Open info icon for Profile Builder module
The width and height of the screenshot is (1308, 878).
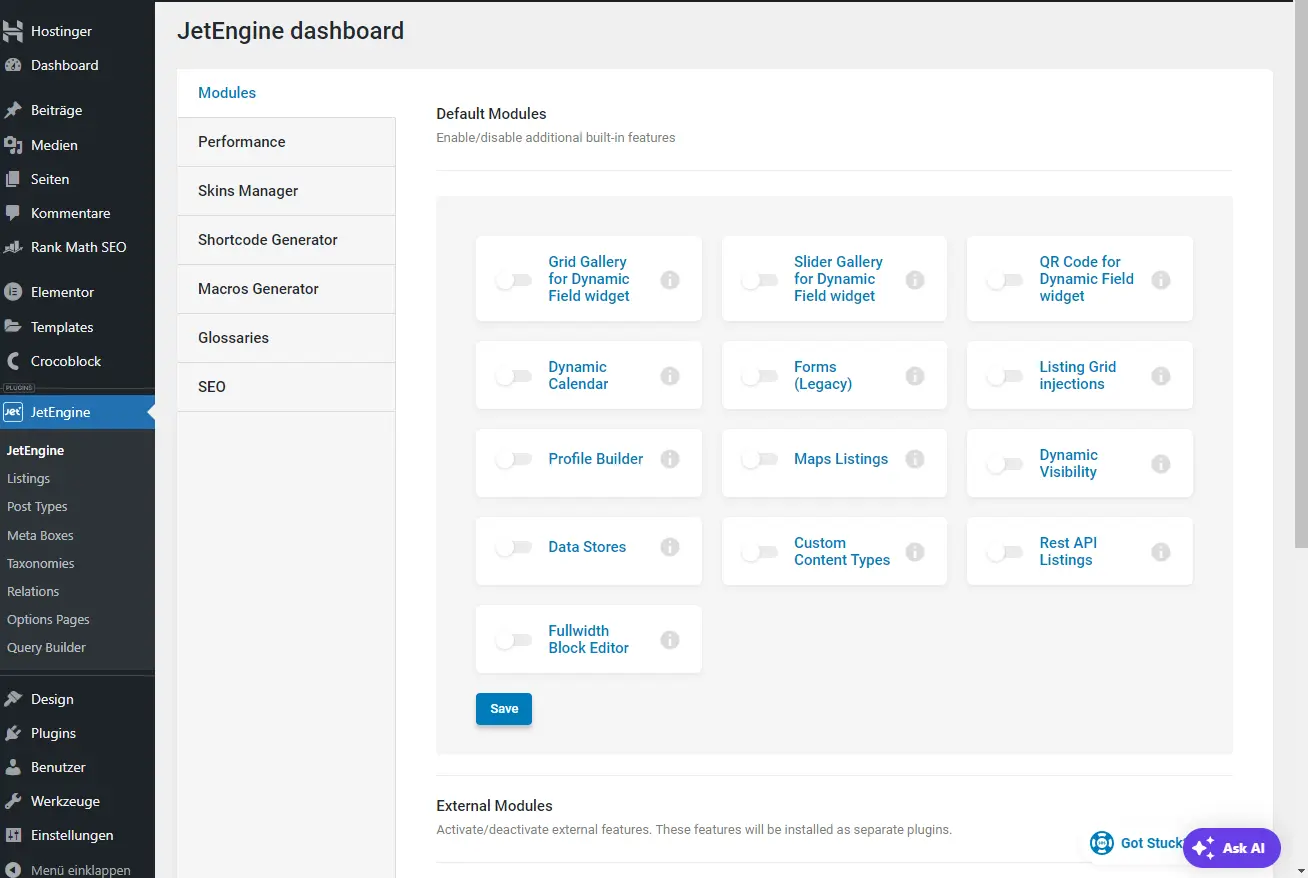(x=670, y=459)
